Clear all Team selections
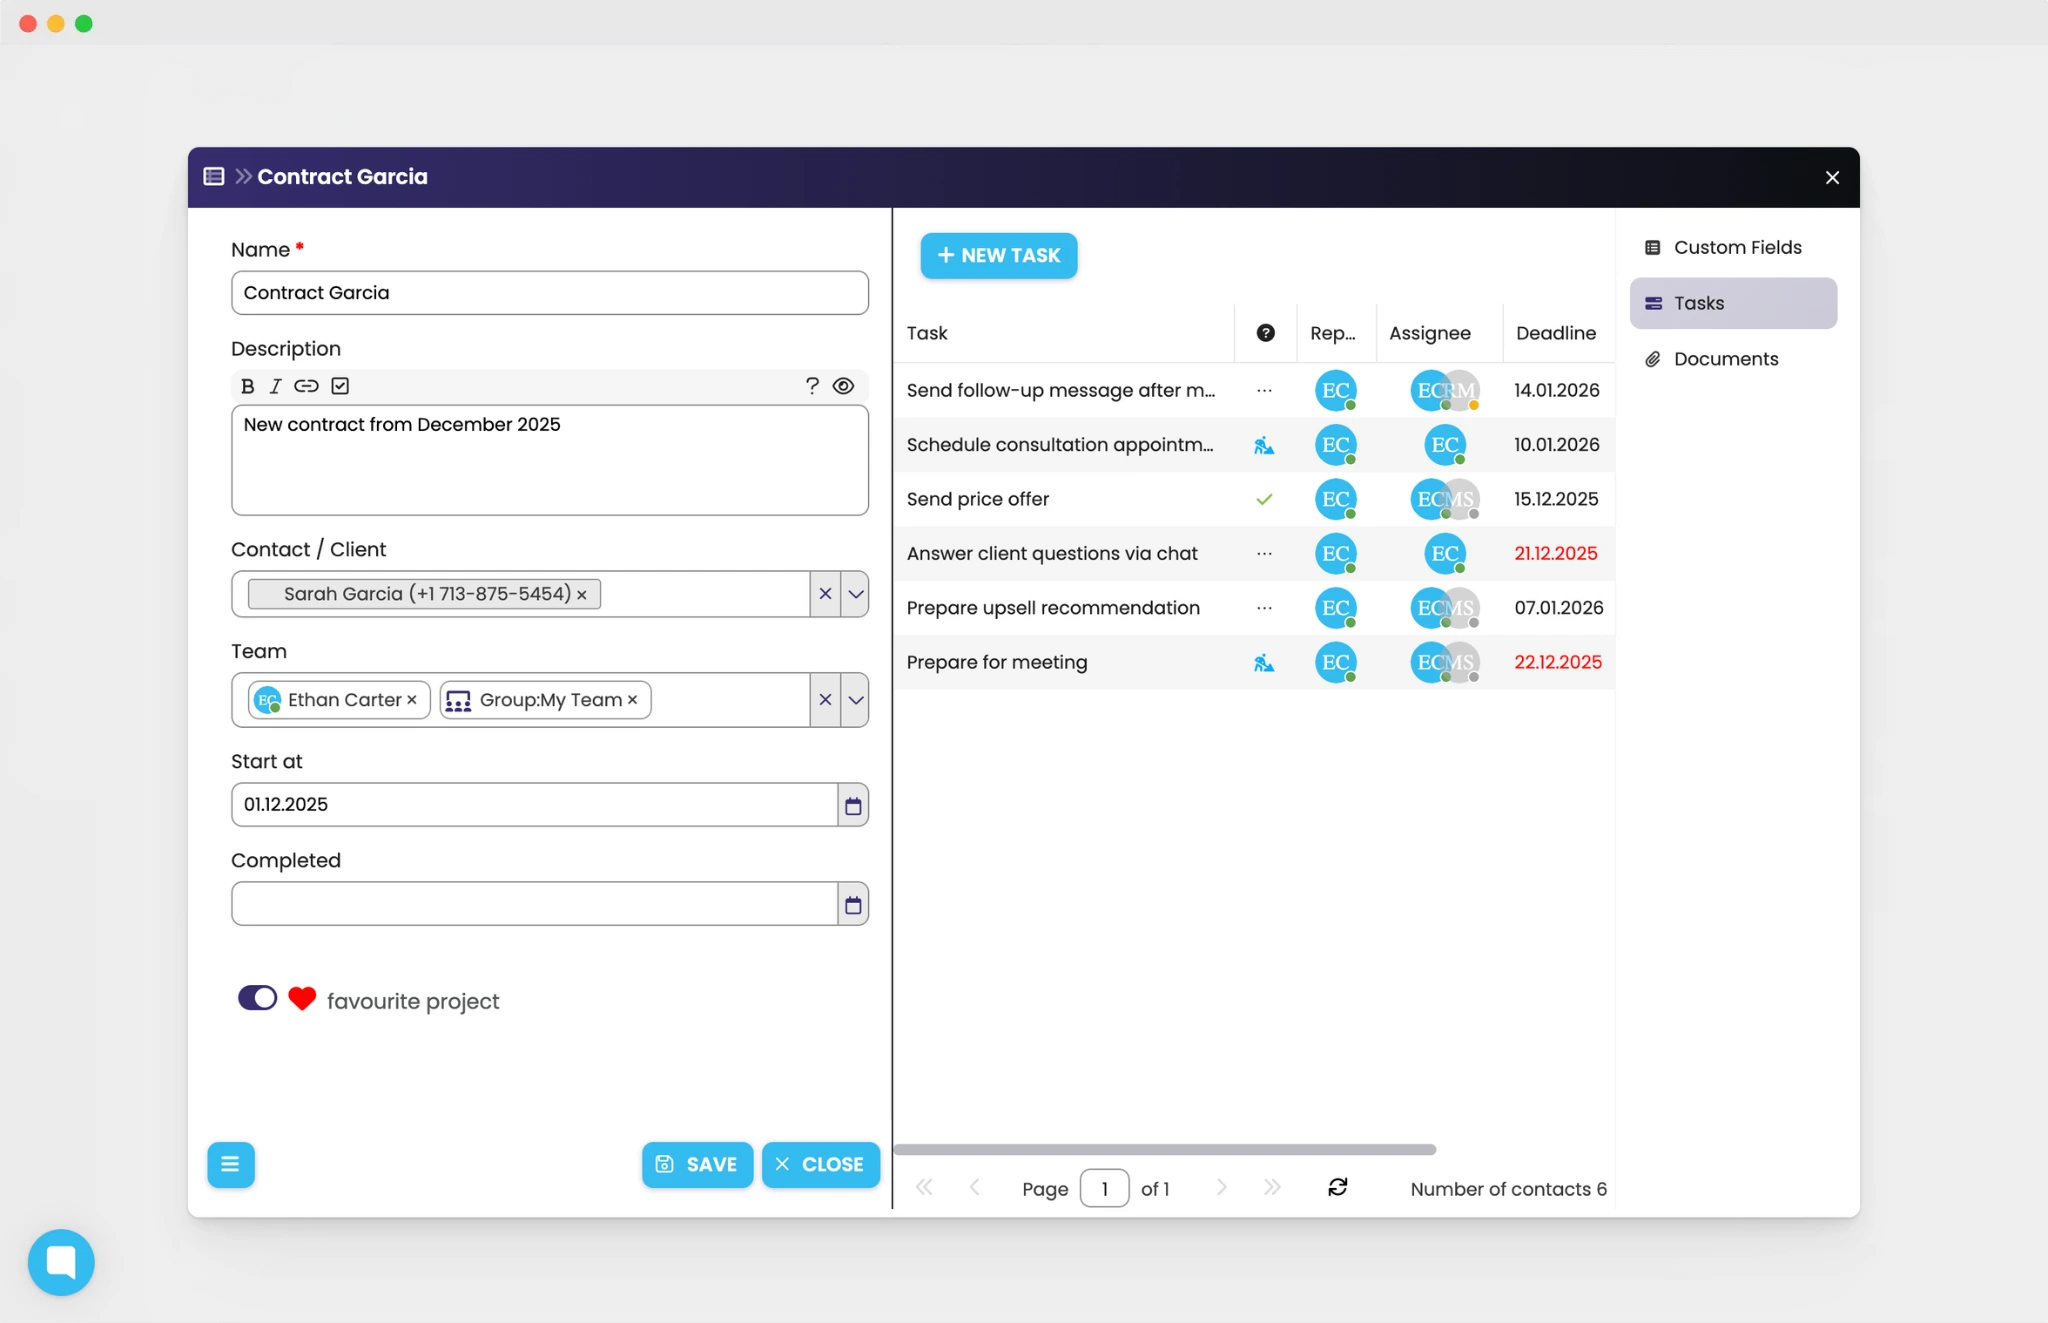The width and height of the screenshot is (2048, 1323). pos(825,700)
